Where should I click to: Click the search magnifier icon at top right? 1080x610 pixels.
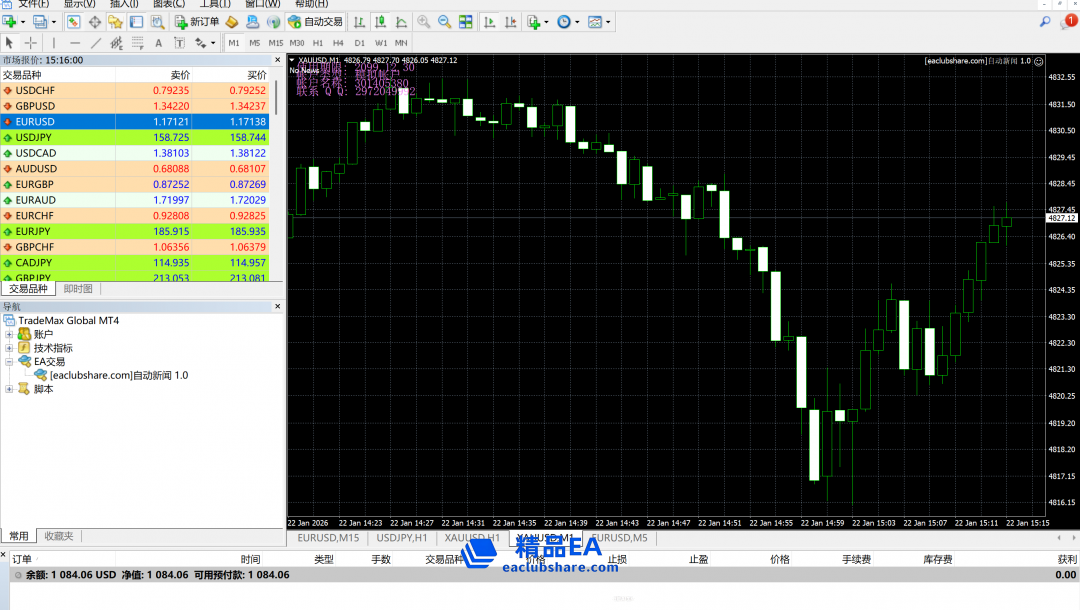[1046, 21]
